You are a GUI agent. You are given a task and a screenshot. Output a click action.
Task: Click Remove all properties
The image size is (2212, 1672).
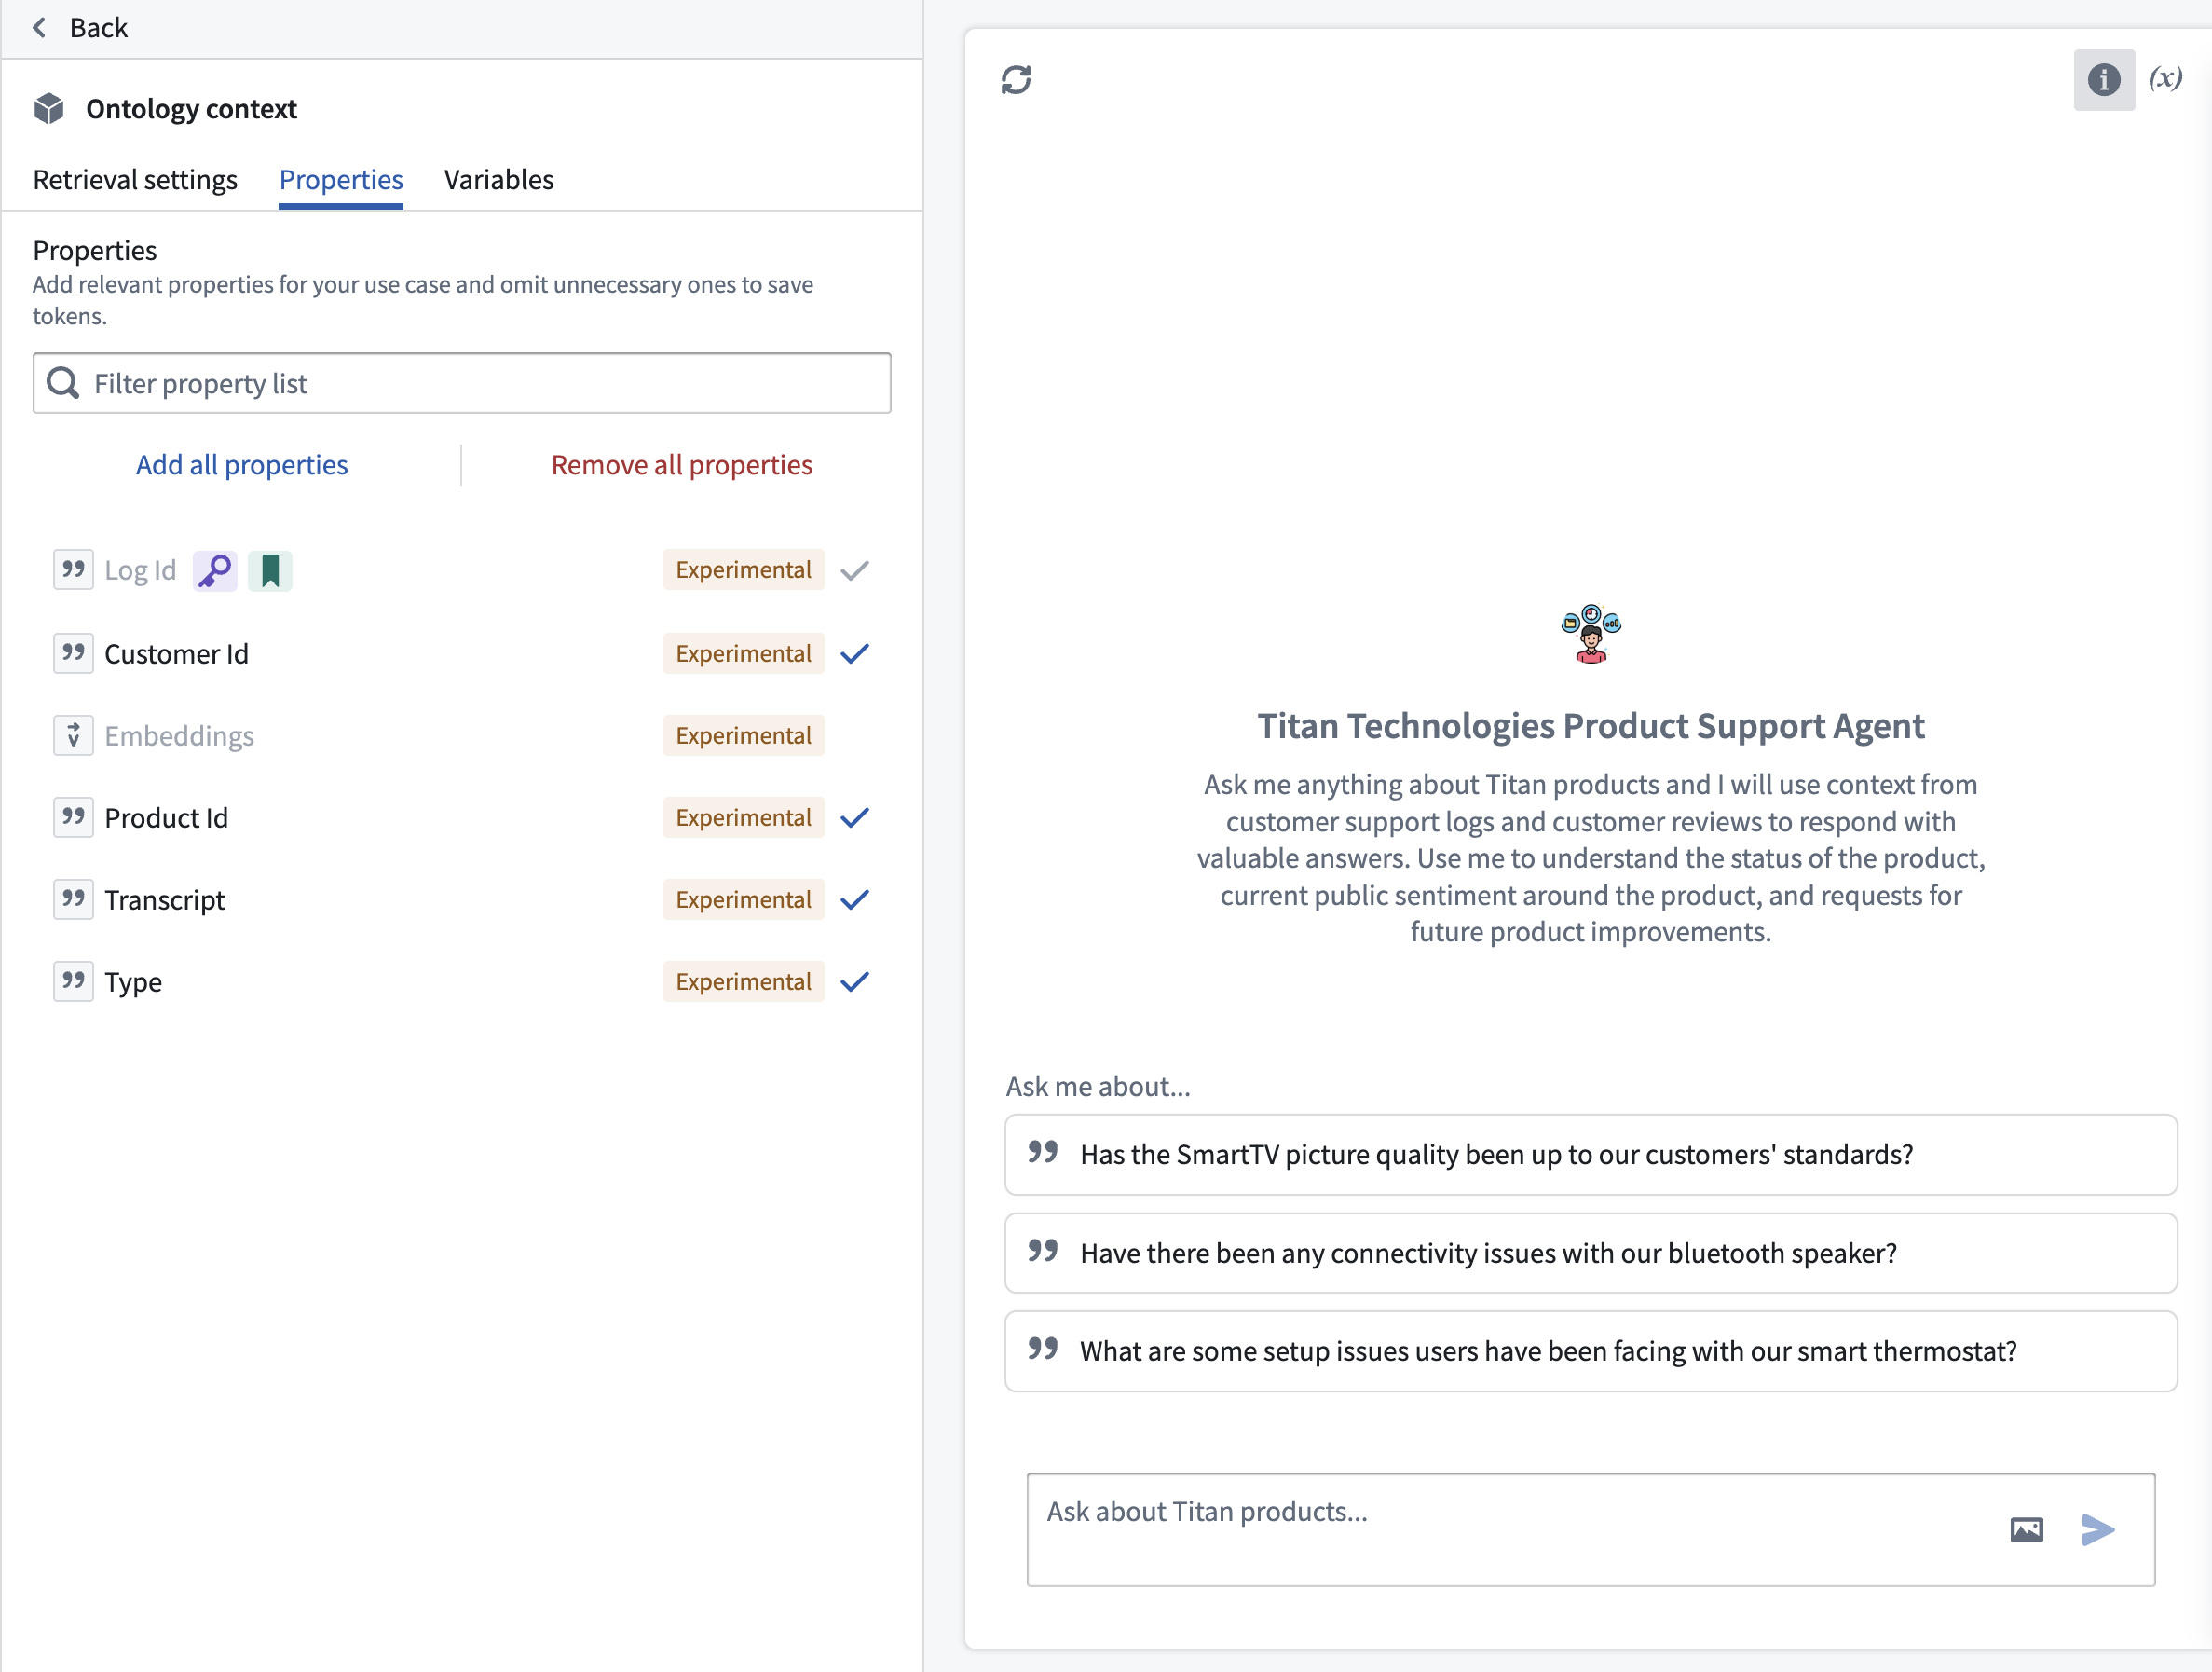[x=681, y=465]
